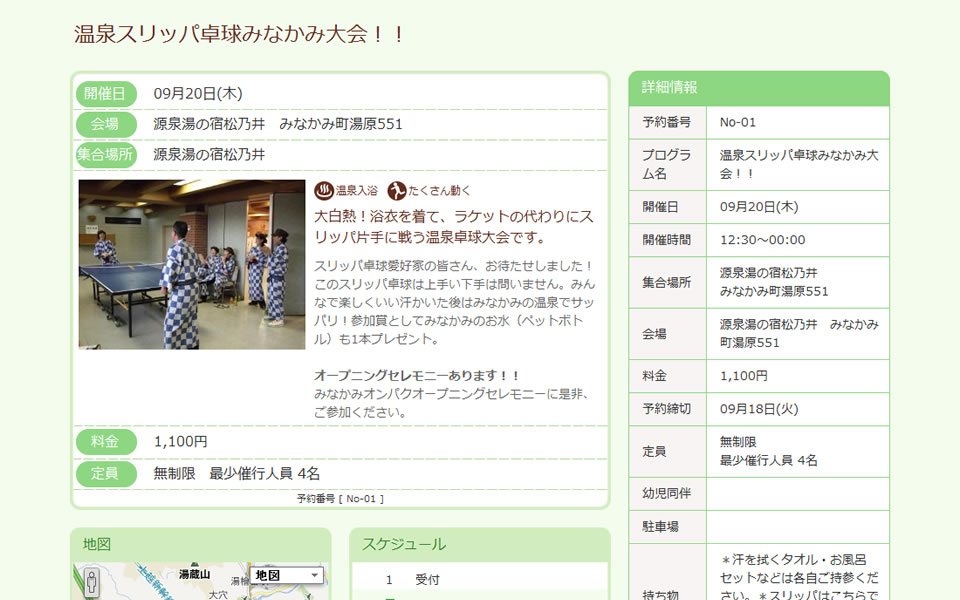The width and height of the screenshot is (960, 600).
Task: Click the 持ち物 row label
Action: coord(661,594)
